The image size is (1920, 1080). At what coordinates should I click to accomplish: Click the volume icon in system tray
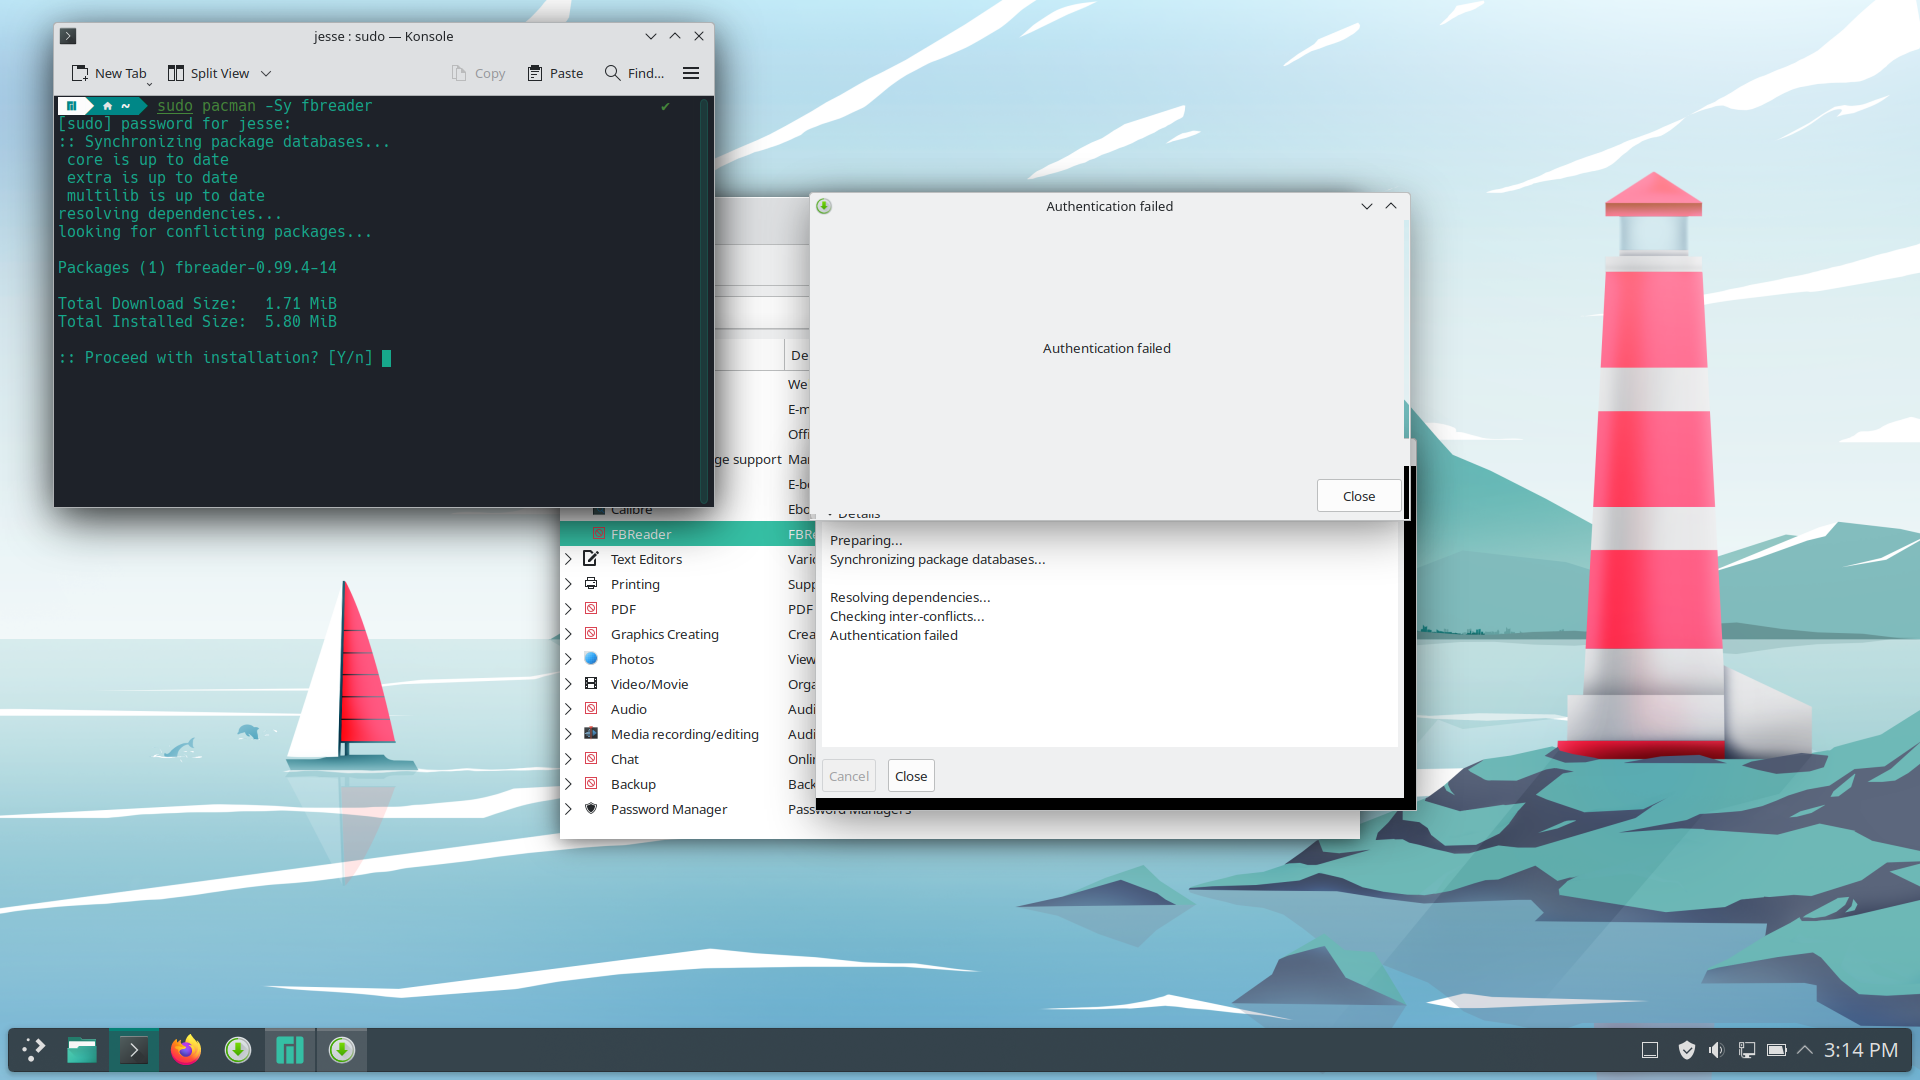pyautogui.click(x=1716, y=1050)
